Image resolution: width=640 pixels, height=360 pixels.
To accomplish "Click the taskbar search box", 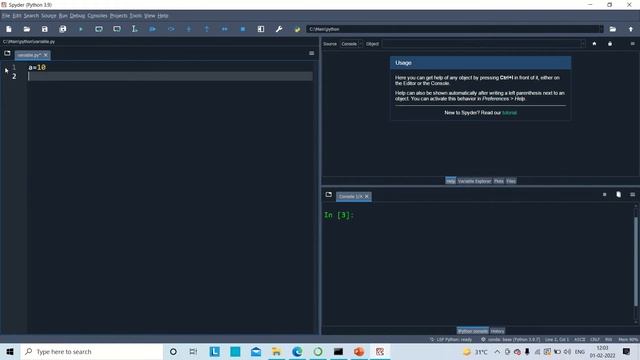I will (x=92, y=351).
